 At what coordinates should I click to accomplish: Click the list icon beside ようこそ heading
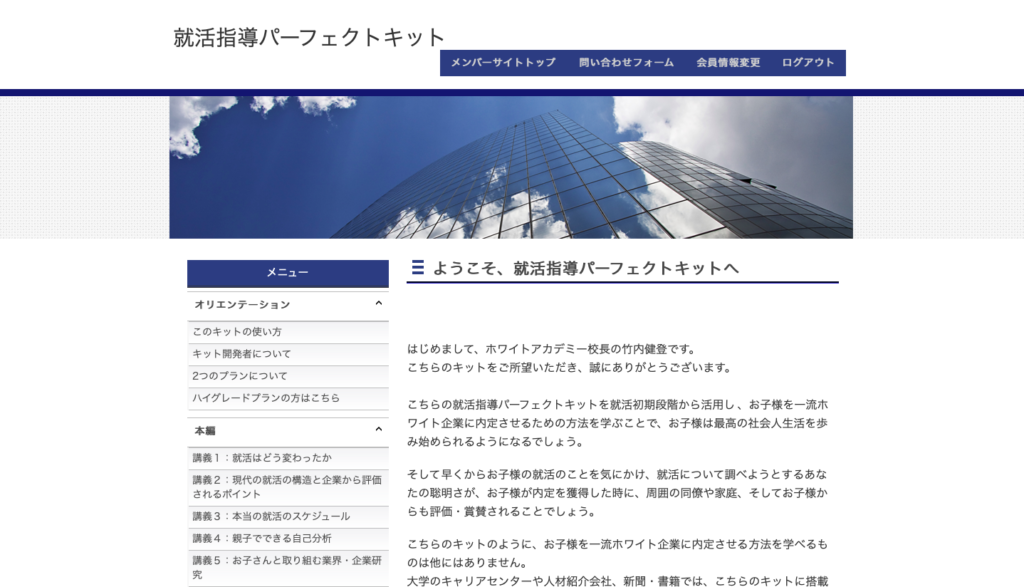pyautogui.click(x=418, y=267)
